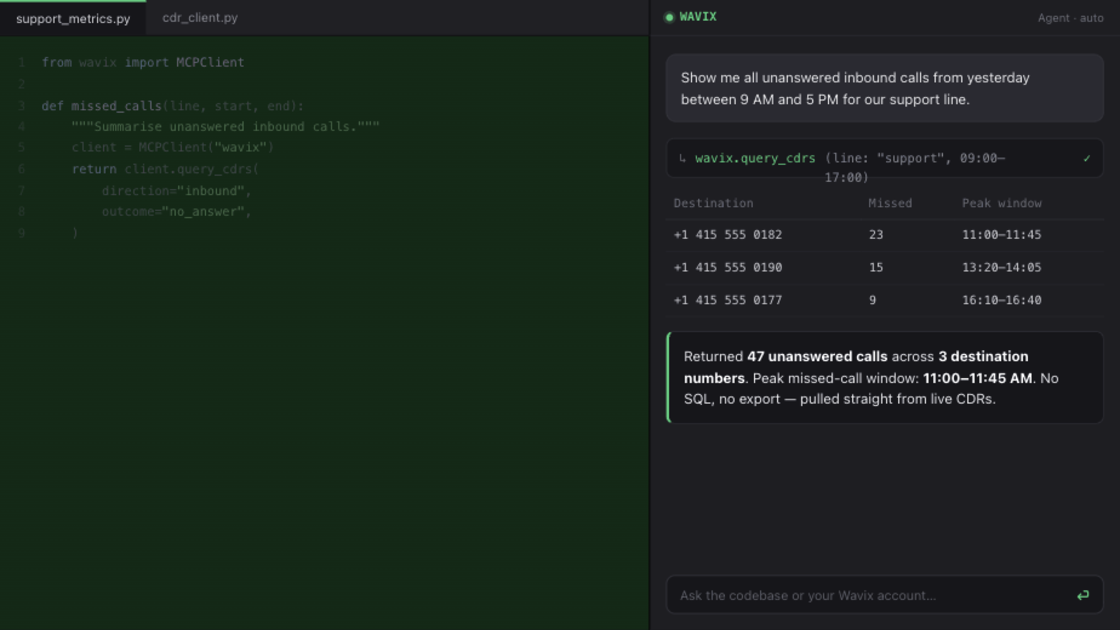Click the Missed column header
Image resolution: width=1120 pixels, height=630 pixels.
(x=890, y=204)
